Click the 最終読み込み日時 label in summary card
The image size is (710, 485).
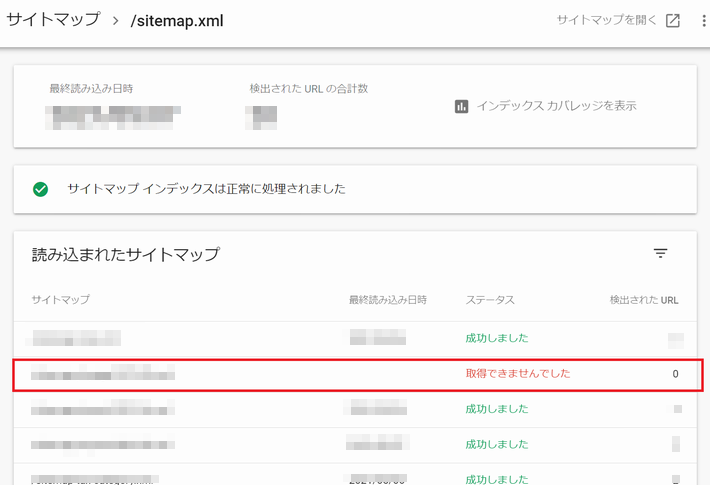[91, 88]
